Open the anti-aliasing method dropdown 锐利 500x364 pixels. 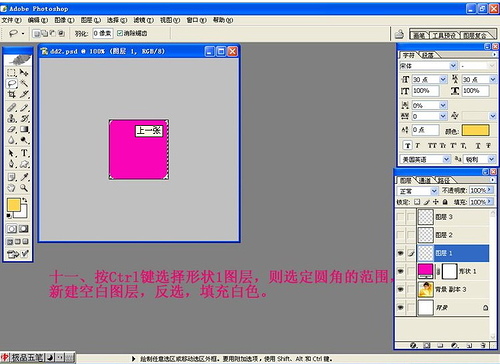coord(491,159)
